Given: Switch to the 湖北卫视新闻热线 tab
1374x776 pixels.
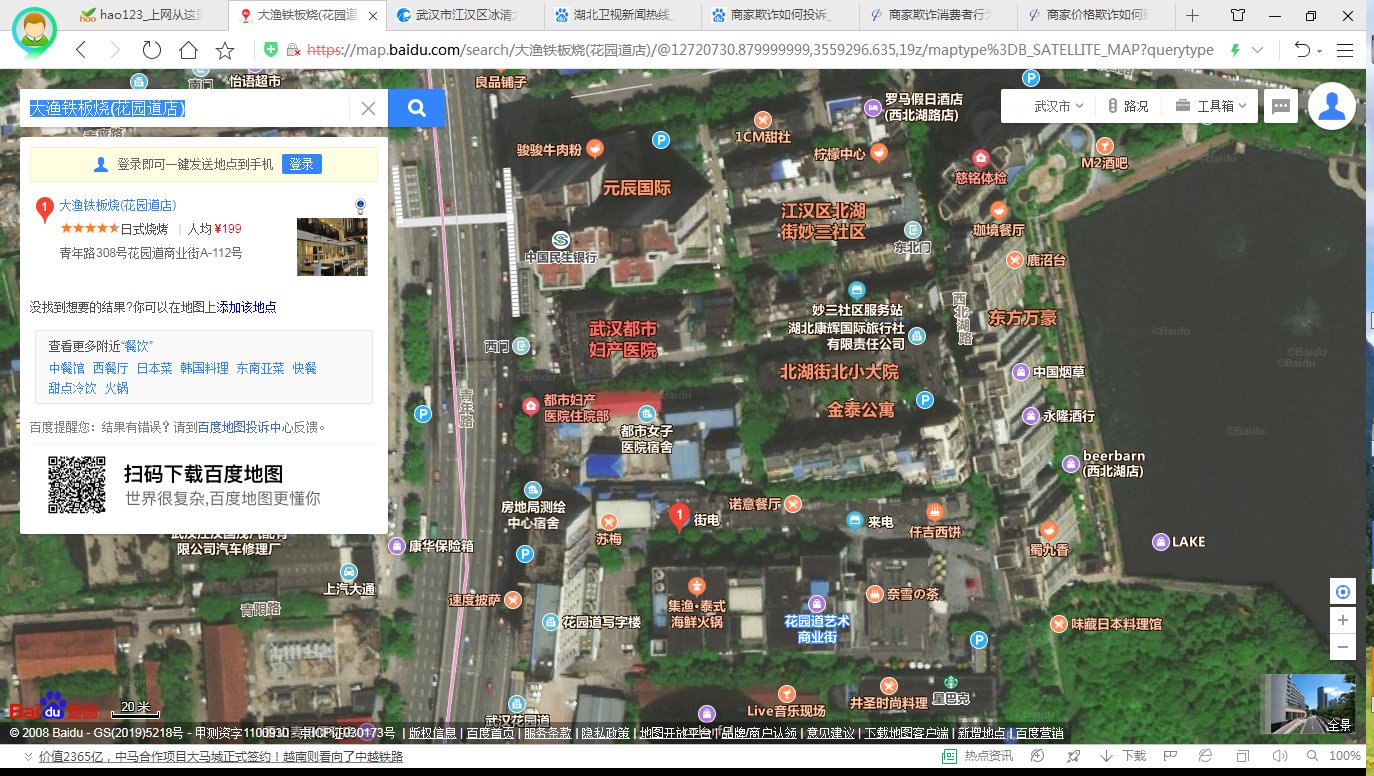Looking at the screenshot, I should [x=616, y=16].
